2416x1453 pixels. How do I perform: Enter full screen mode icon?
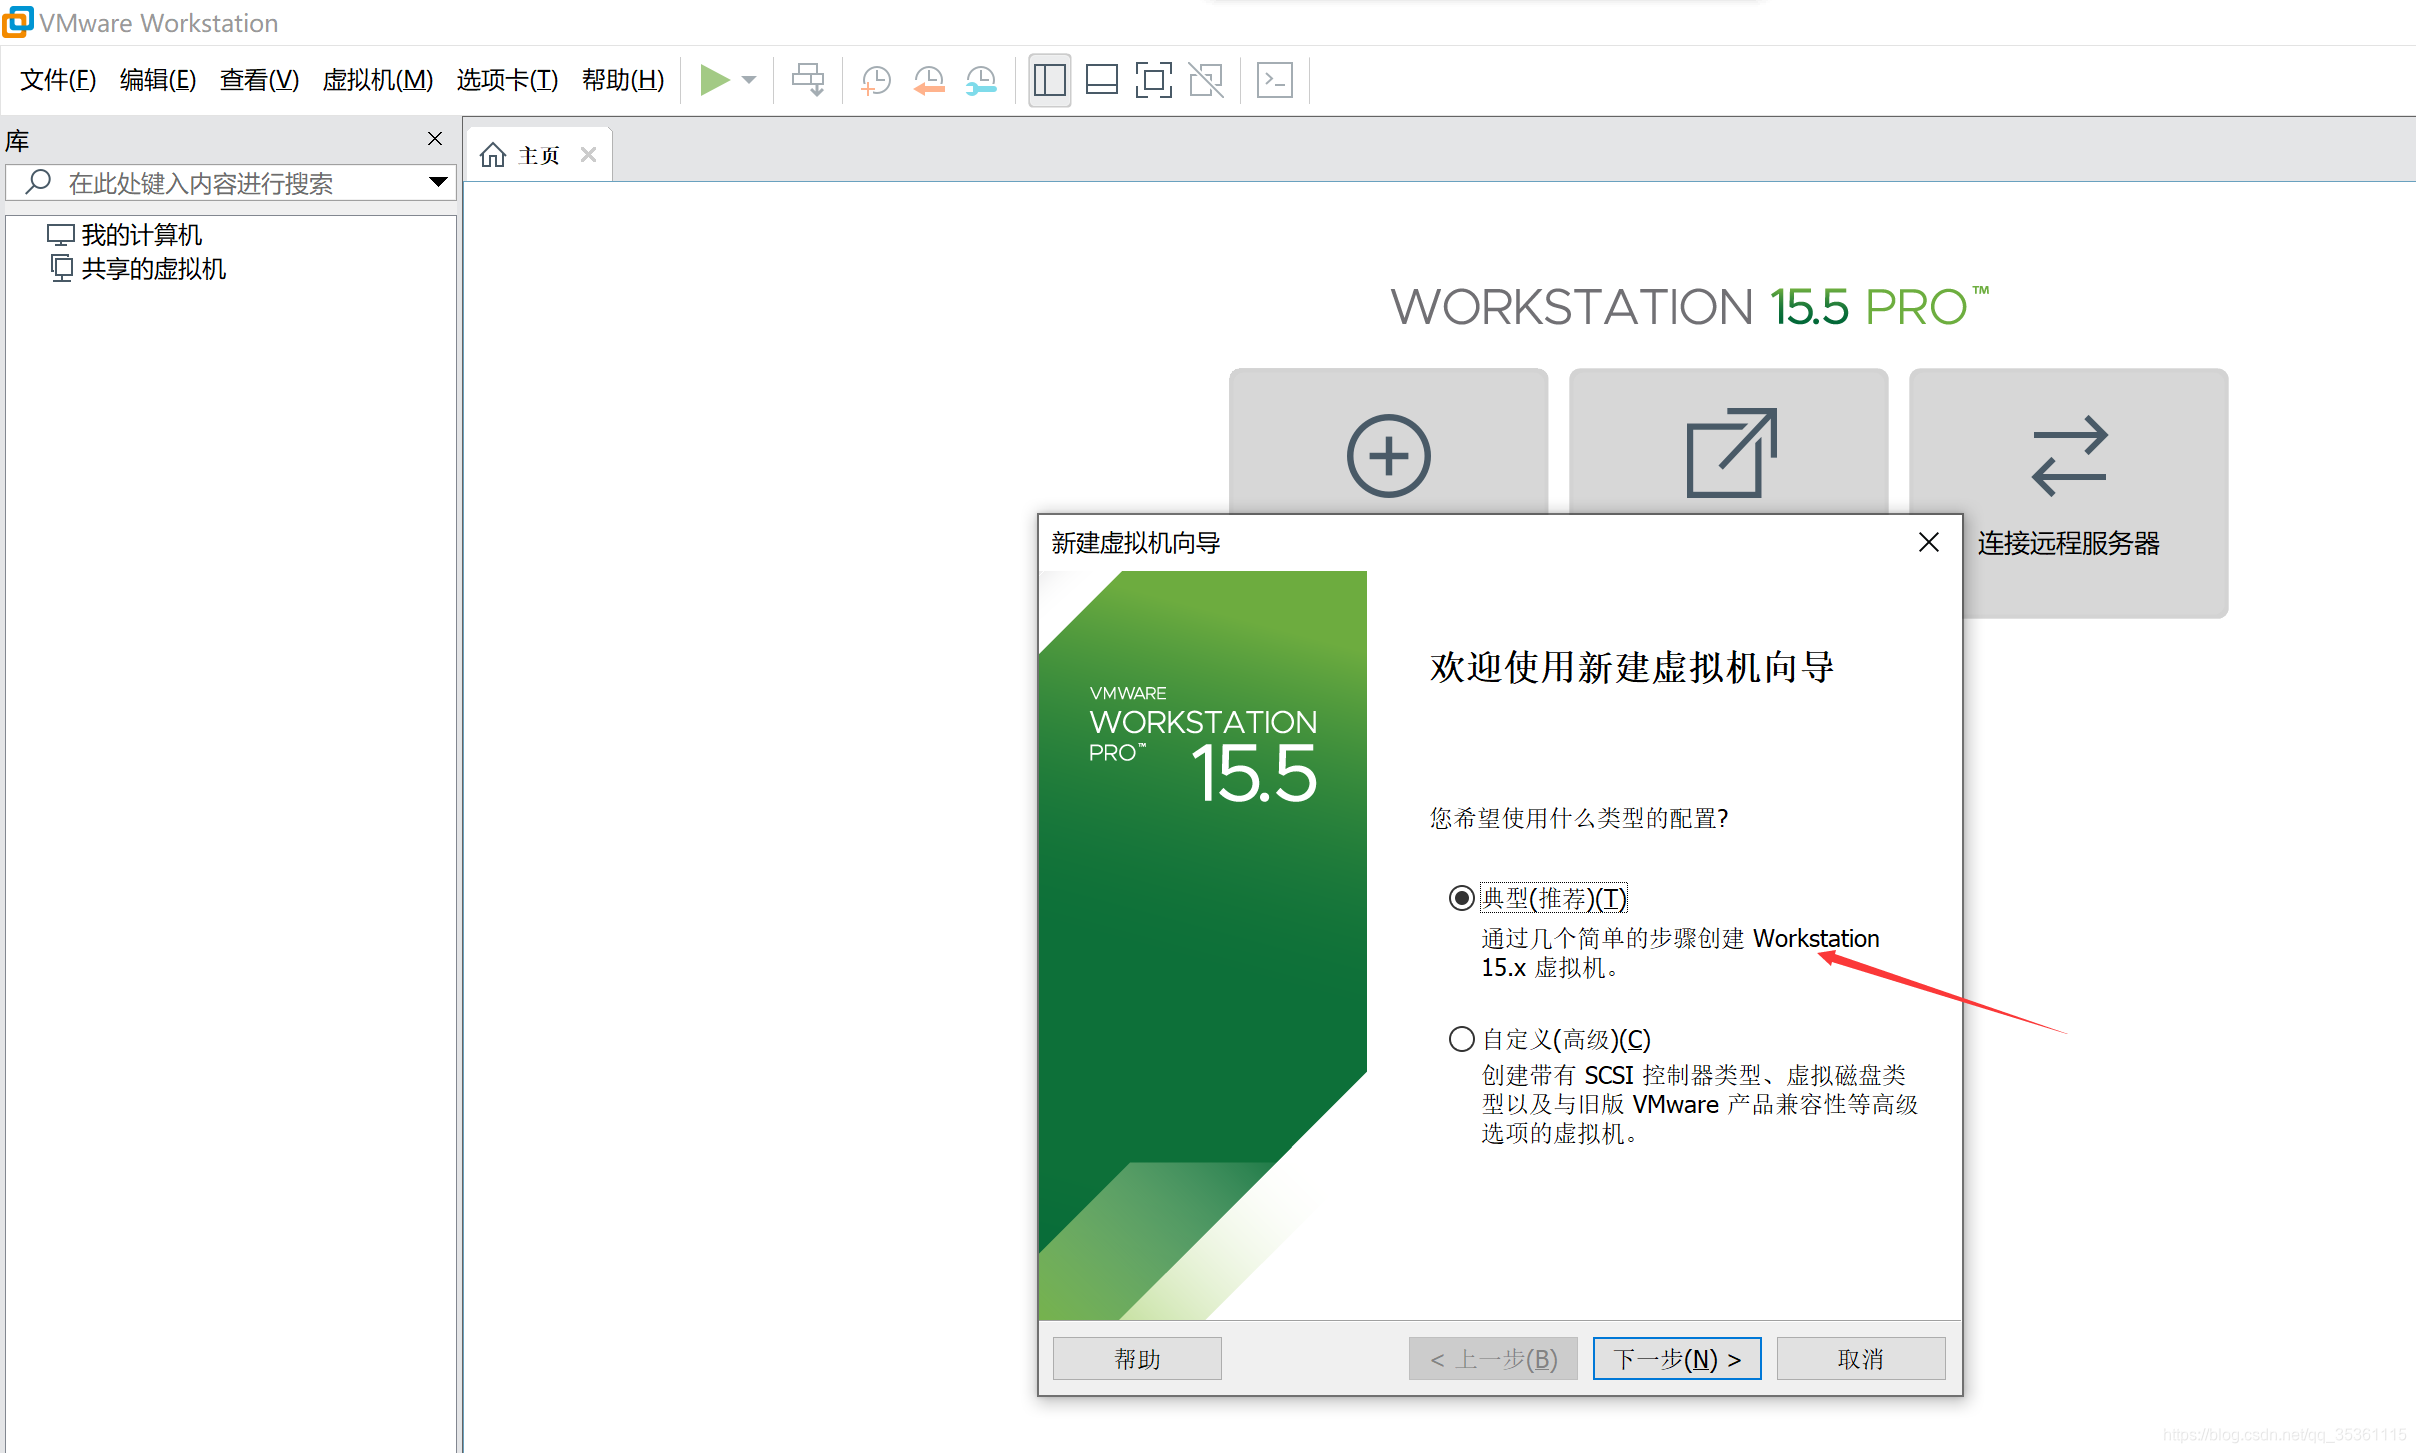1153,80
